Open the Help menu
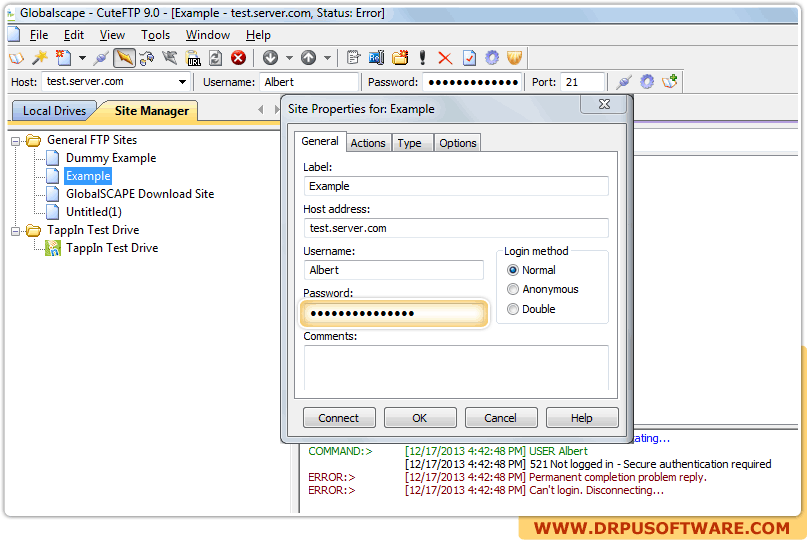 click(x=258, y=35)
